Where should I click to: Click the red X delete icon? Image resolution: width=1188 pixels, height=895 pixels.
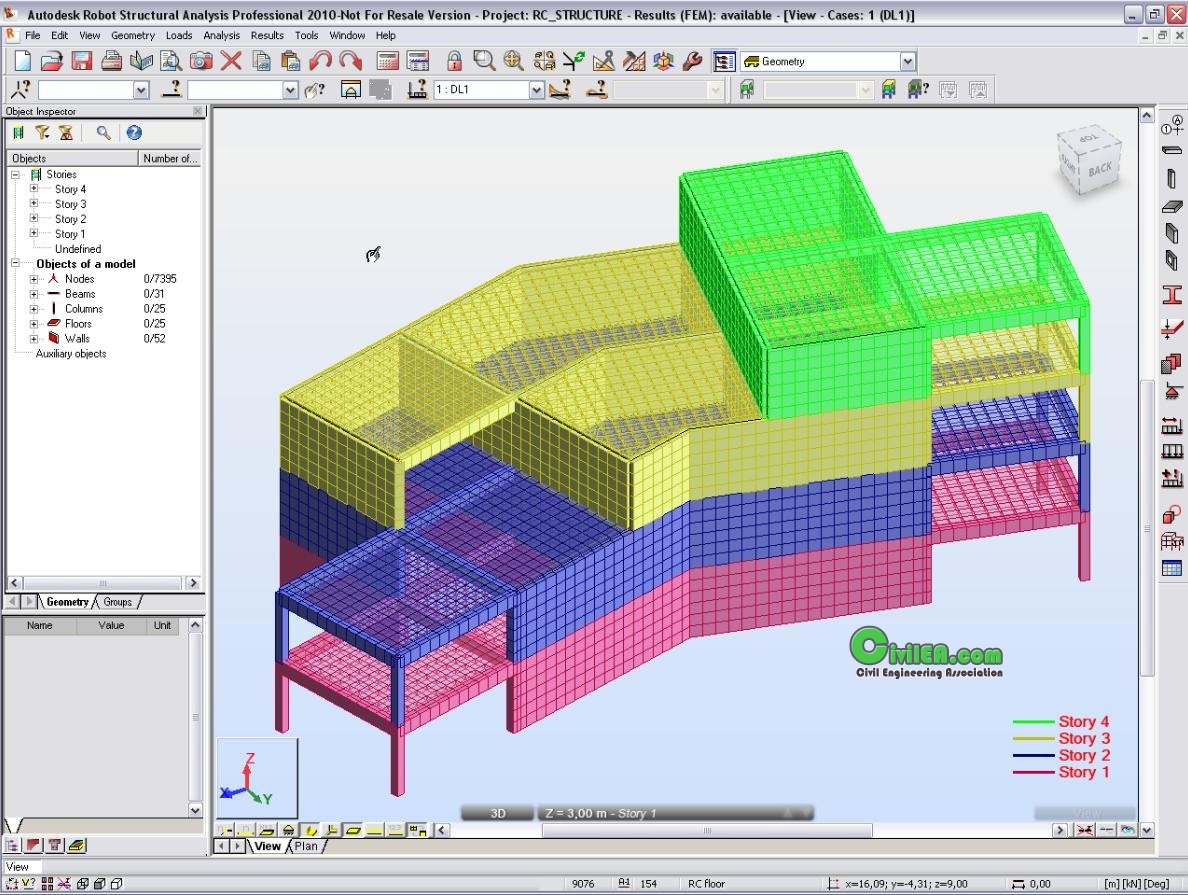click(231, 61)
